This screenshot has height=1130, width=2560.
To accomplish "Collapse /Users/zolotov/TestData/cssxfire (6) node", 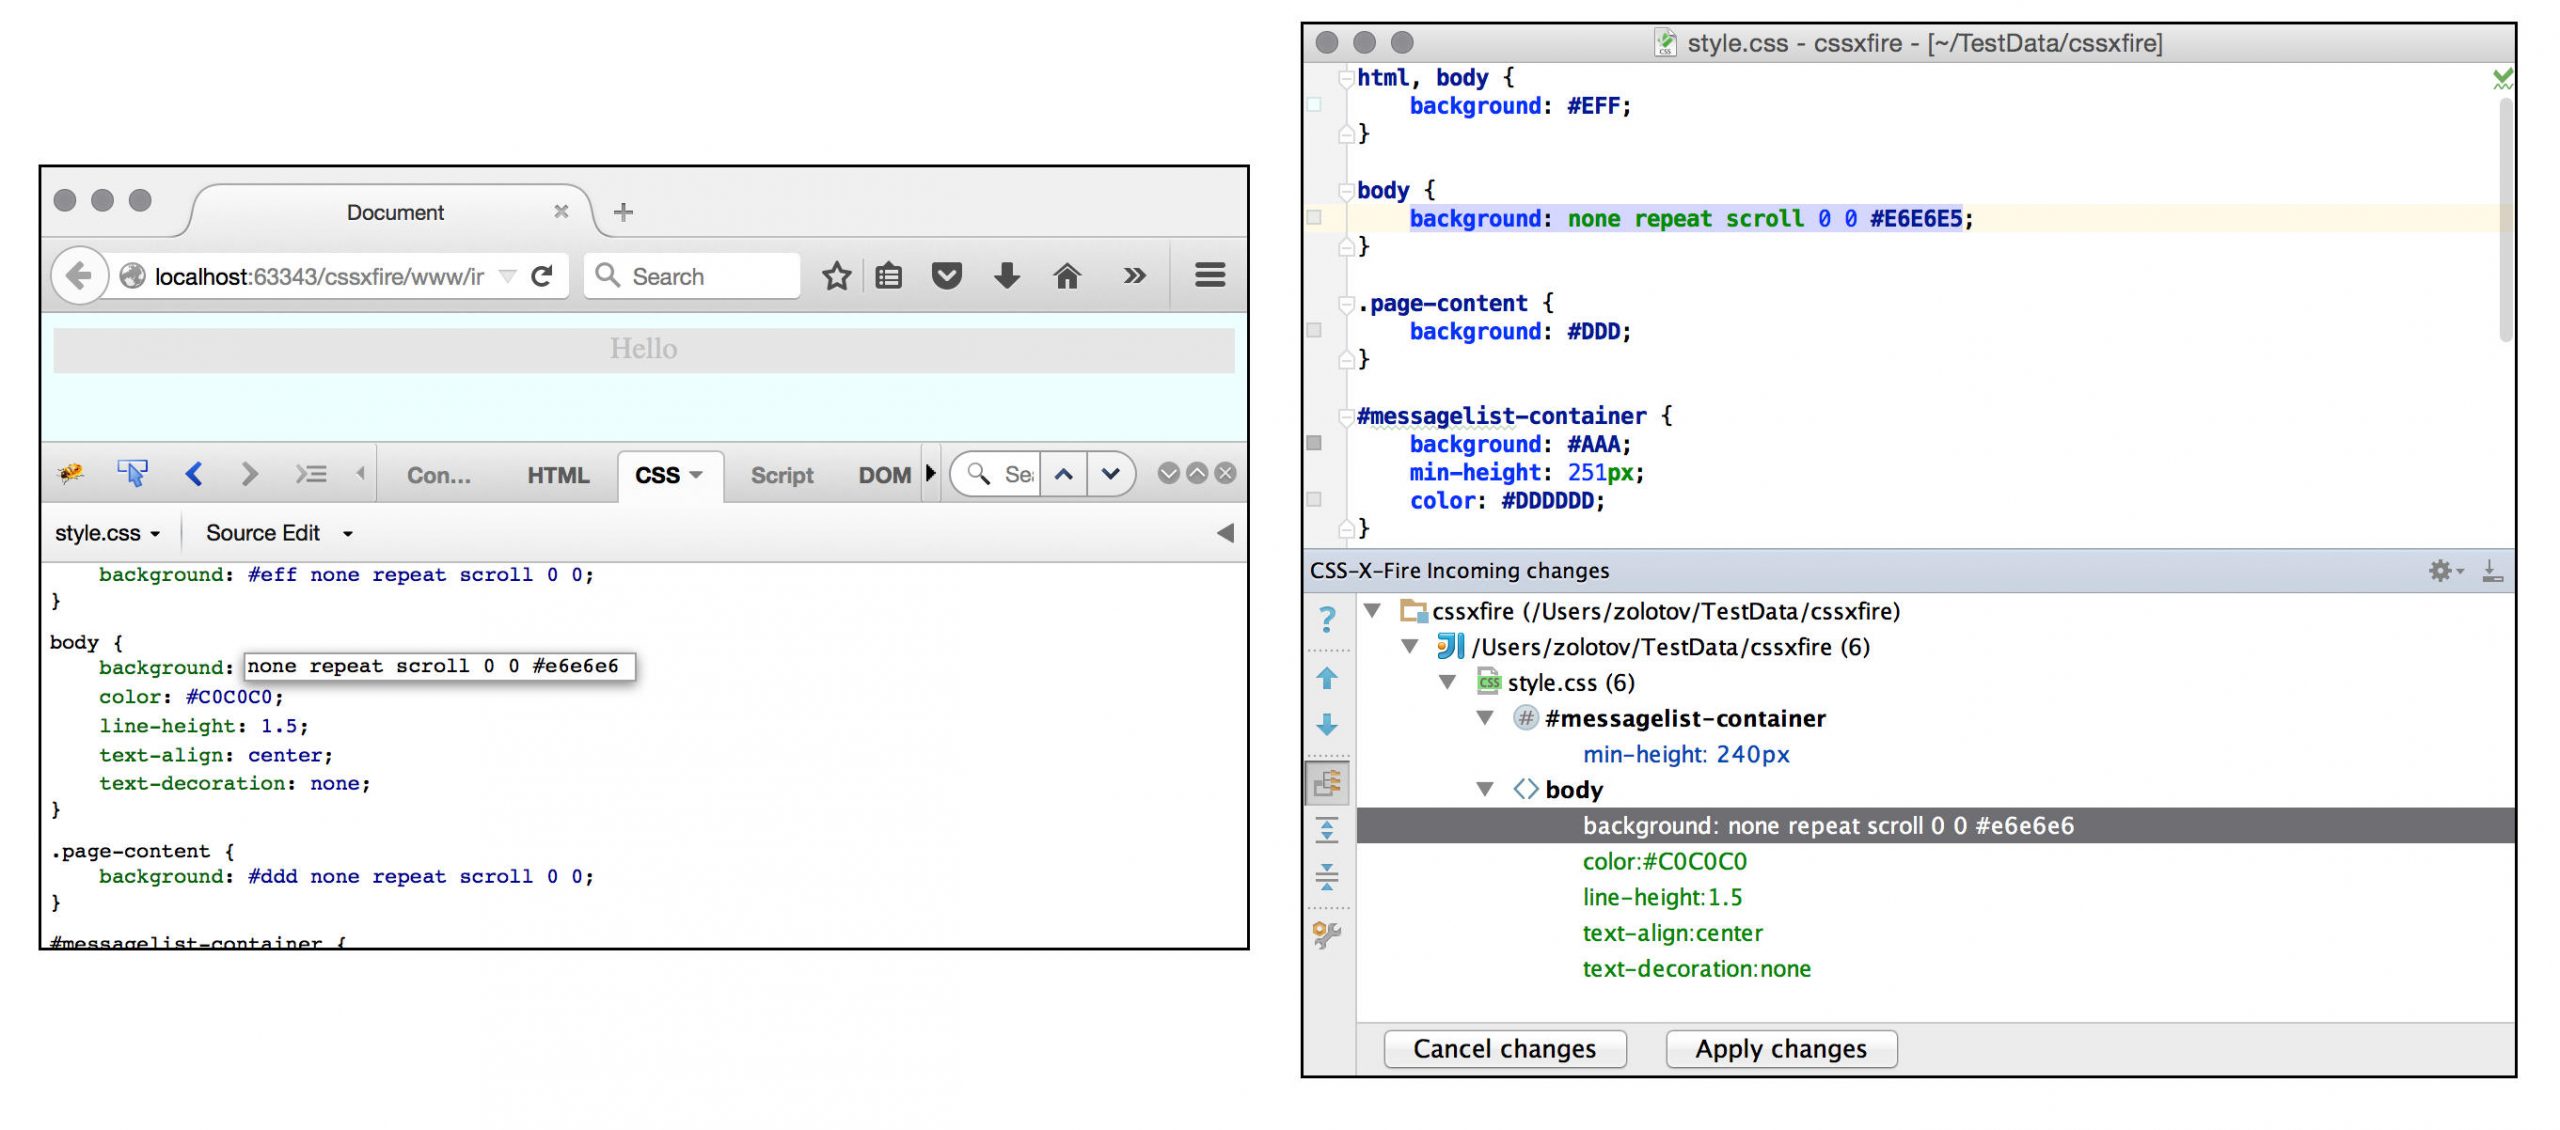I will (1410, 646).
